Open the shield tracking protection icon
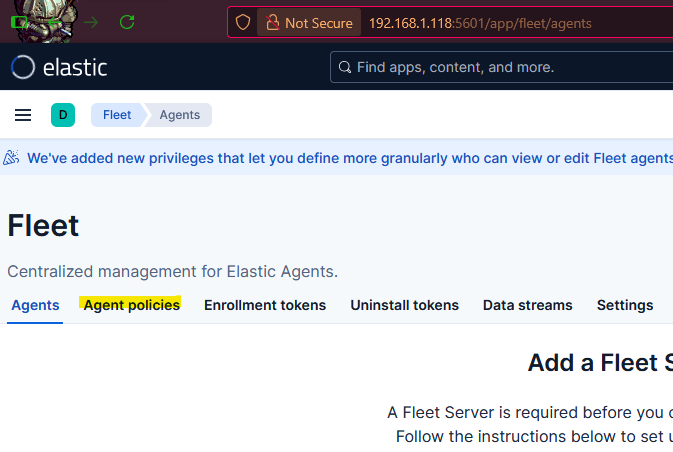Image resolution: width=673 pixels, height=452 pixels. pos(243,22)
